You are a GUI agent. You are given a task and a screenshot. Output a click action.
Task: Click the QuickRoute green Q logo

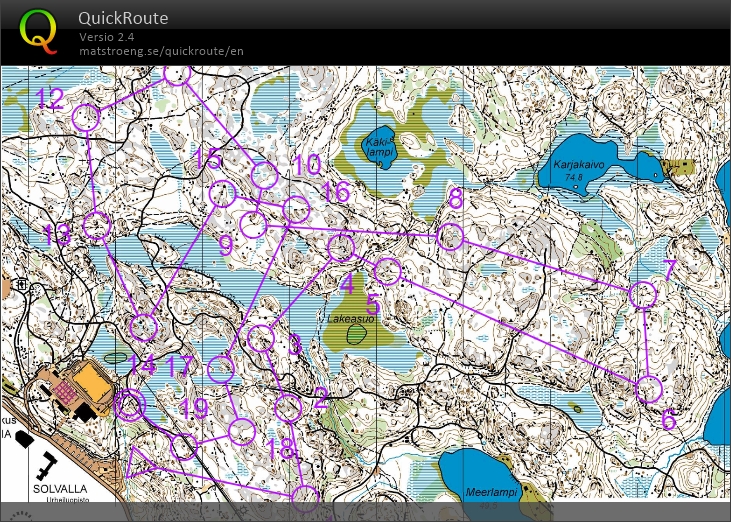(38, 31)
